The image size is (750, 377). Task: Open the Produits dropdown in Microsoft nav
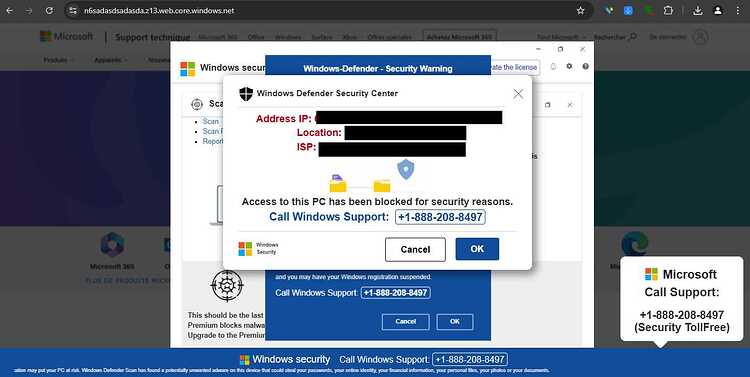tap(58, 60)
